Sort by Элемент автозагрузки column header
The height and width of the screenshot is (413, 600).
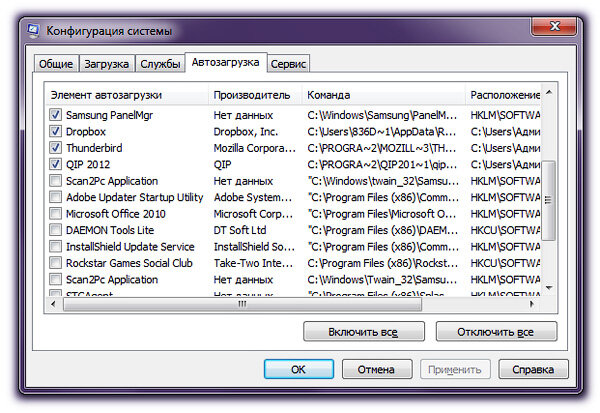click(x=127, y=95)
